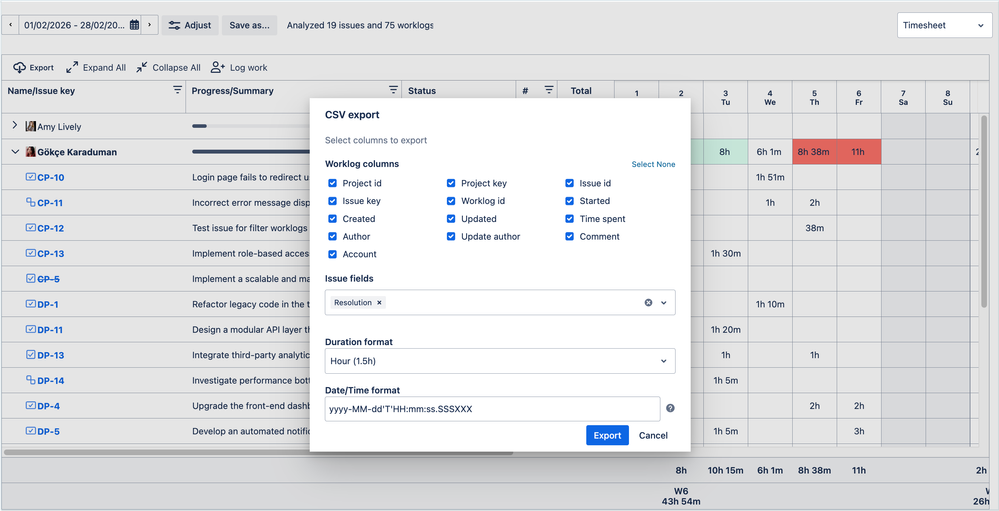
Task: Uncheck the Time spent checkbox
Action: [569, 219]
